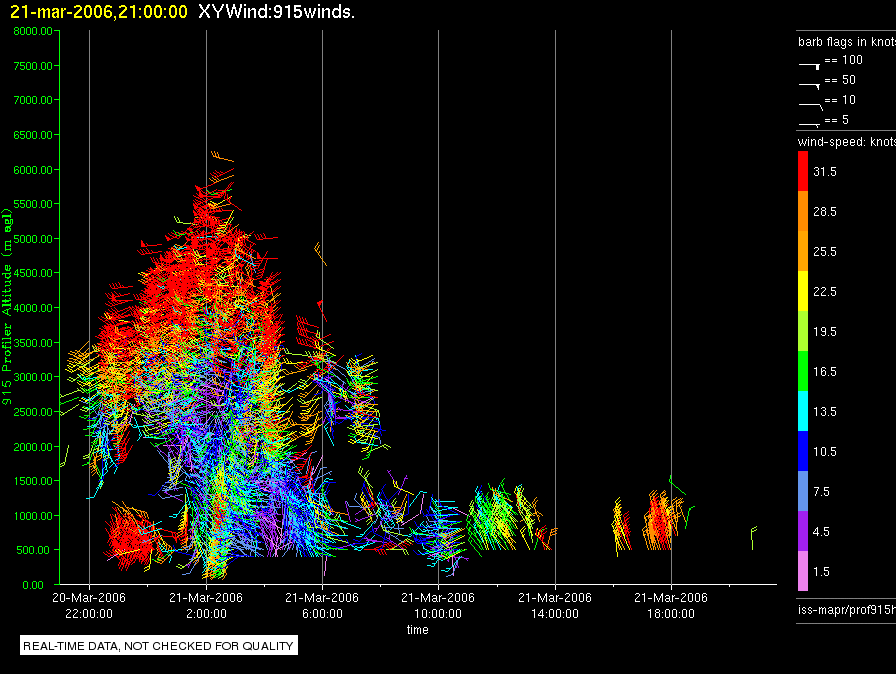Click the 0.00 altitude tick label
896x674 pixels.
click(33, 585)
